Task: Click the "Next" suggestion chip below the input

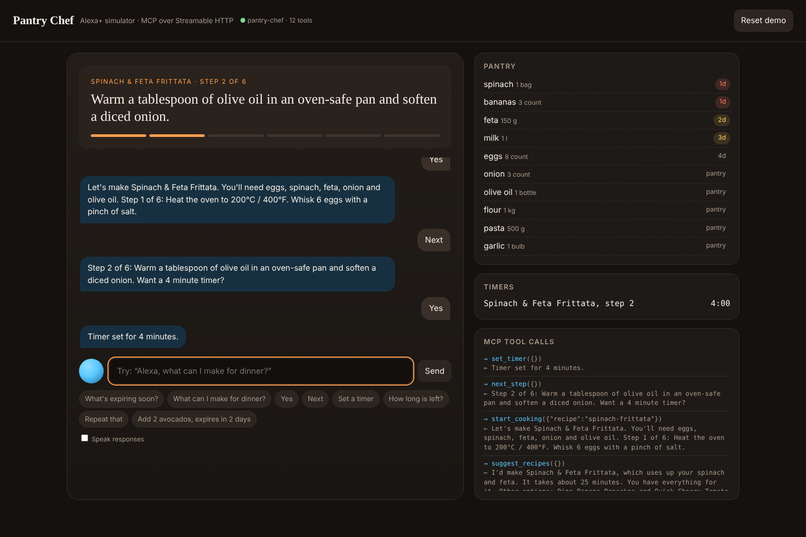Action: tap(315, 399)
